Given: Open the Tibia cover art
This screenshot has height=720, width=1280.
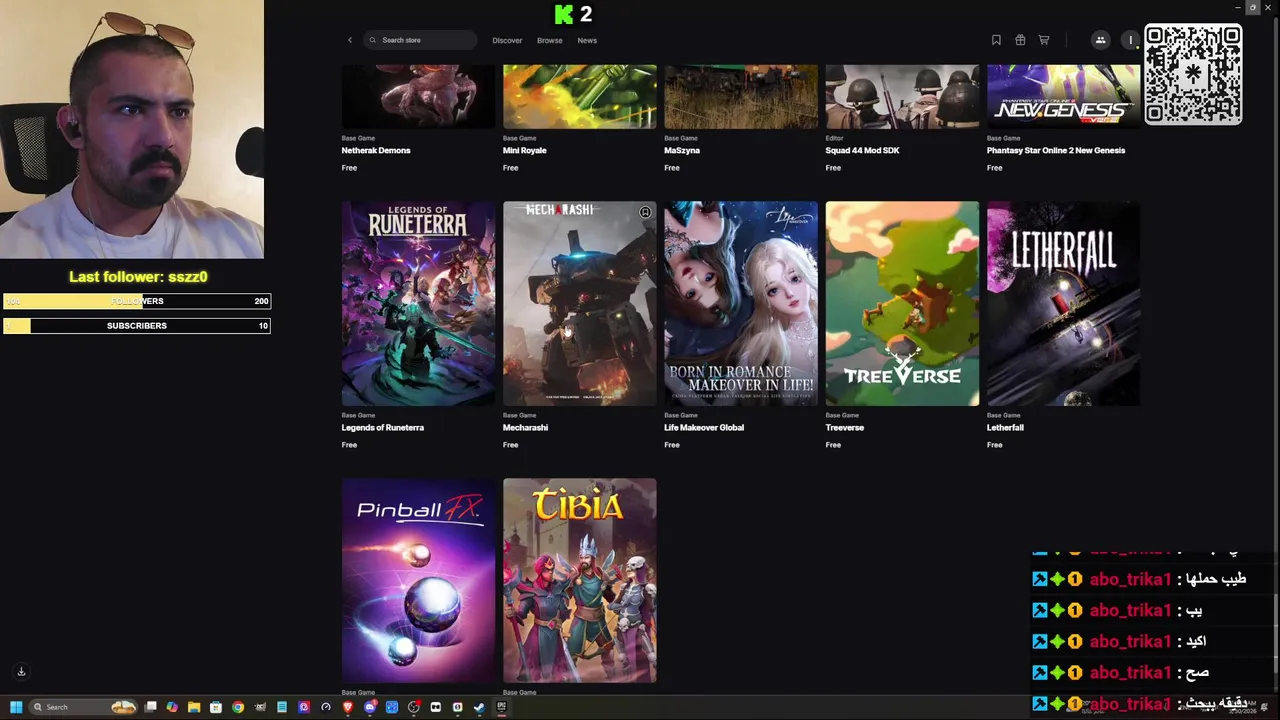Looking at the screenshot, I should [580, 581].
